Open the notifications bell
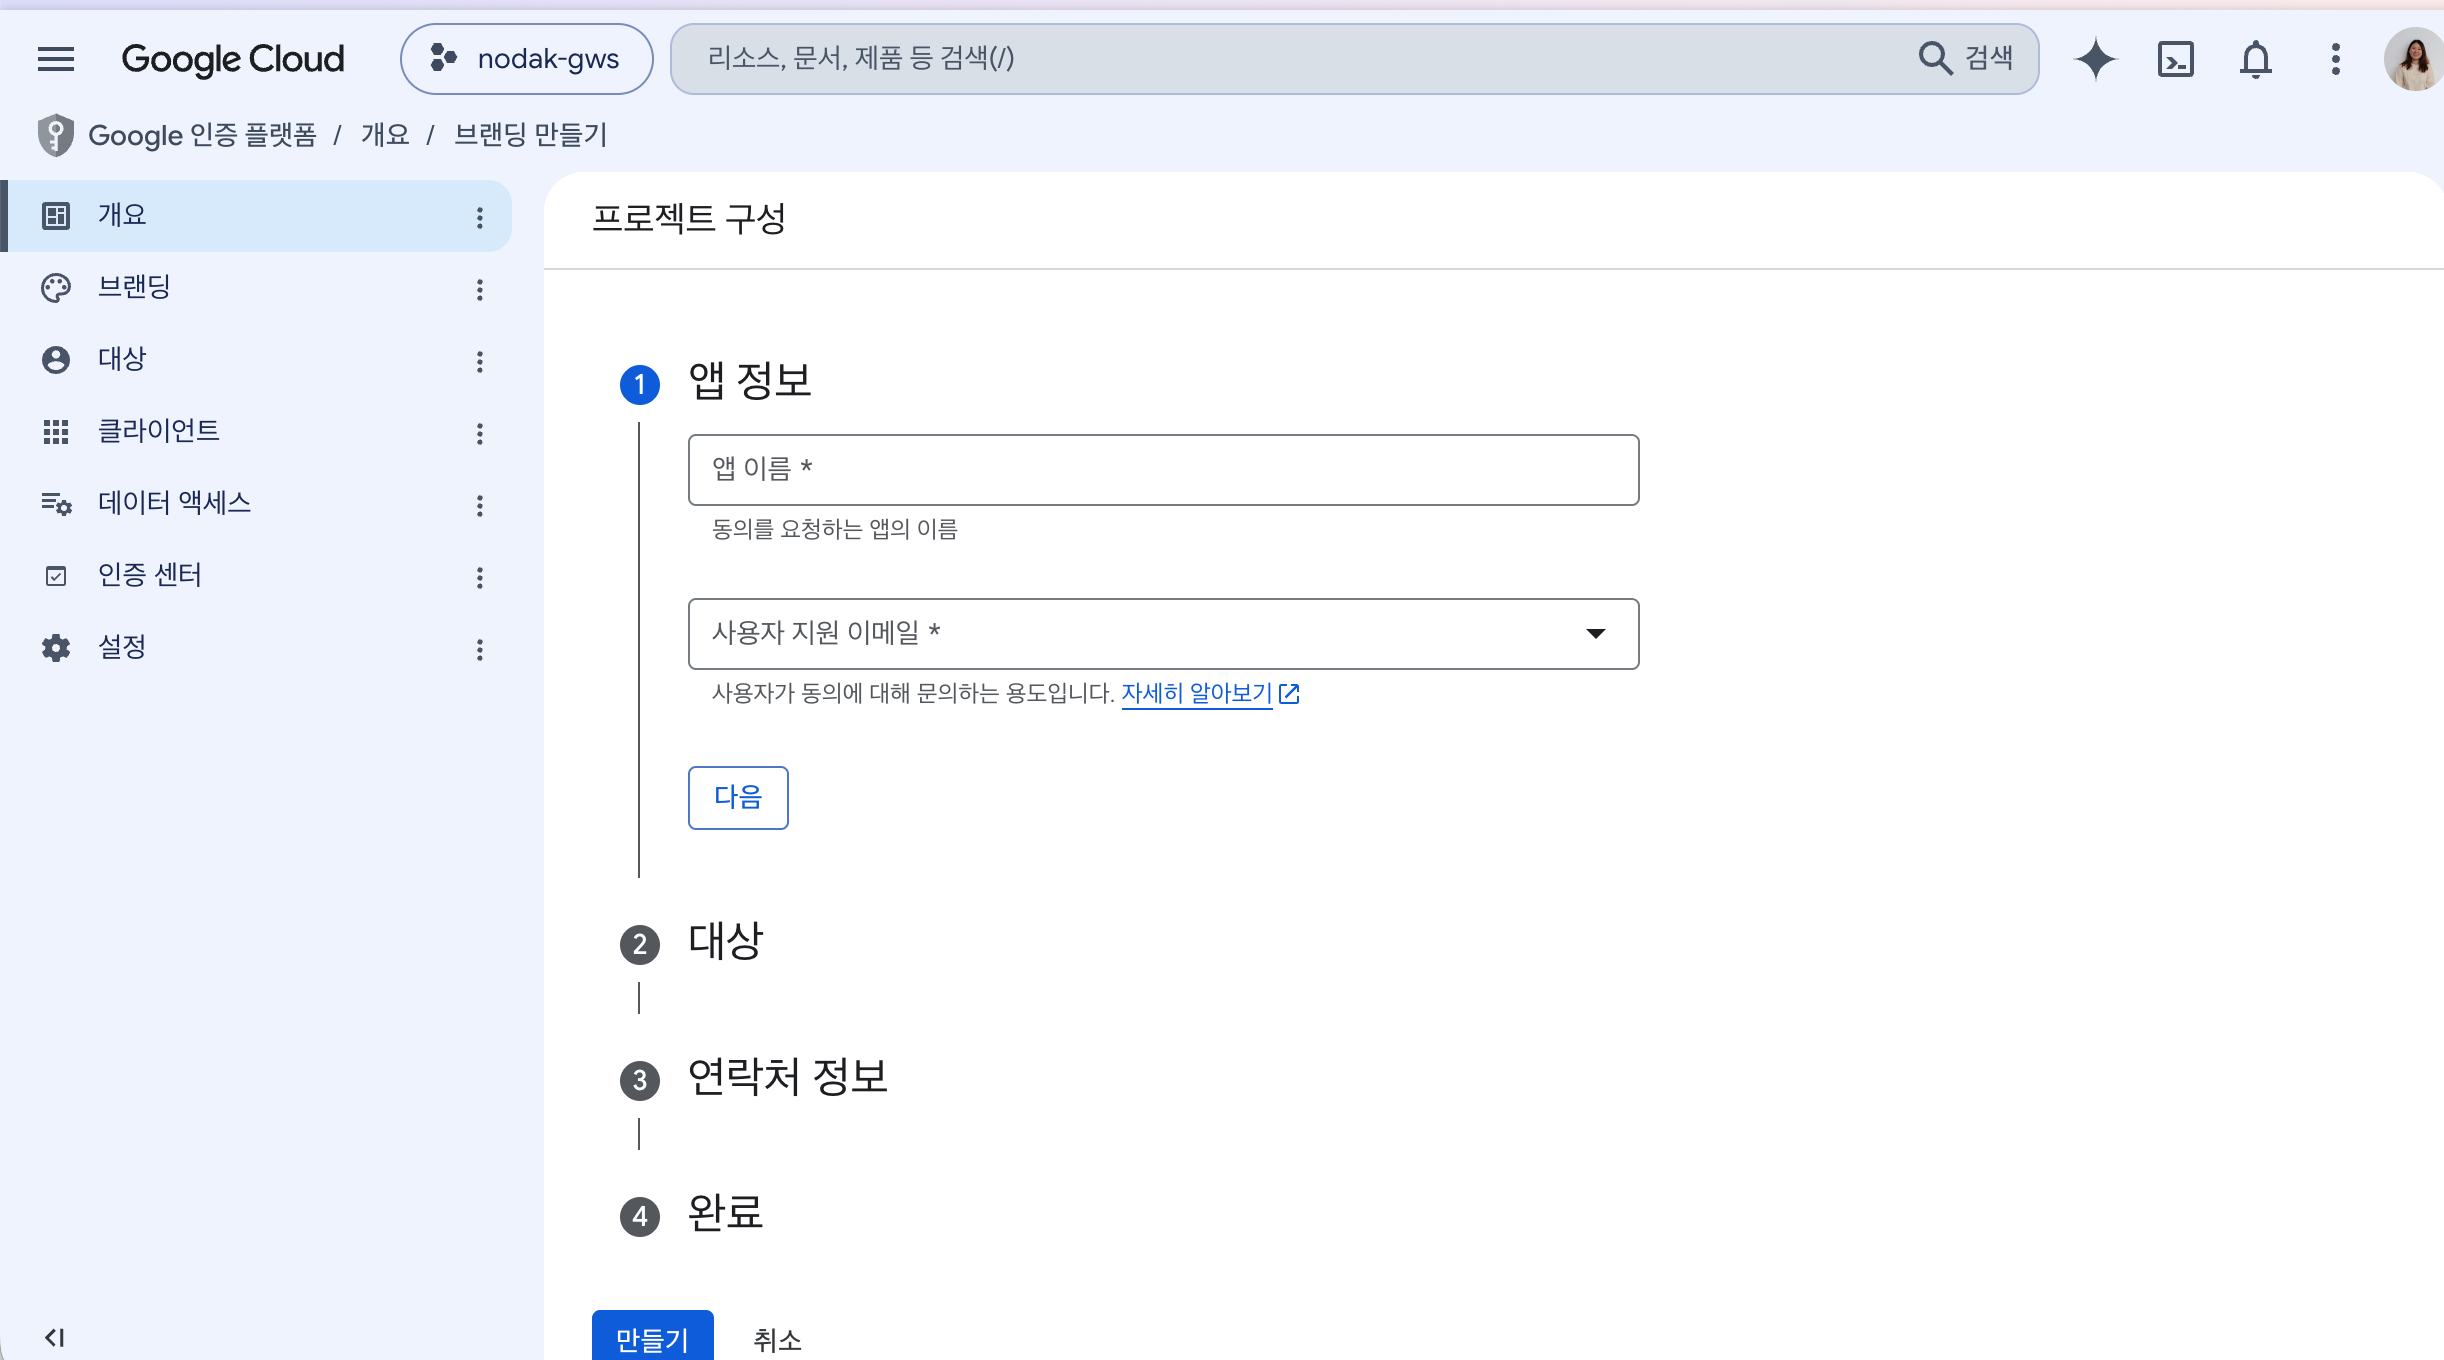The image size is (2444, 1360). 2256,59
